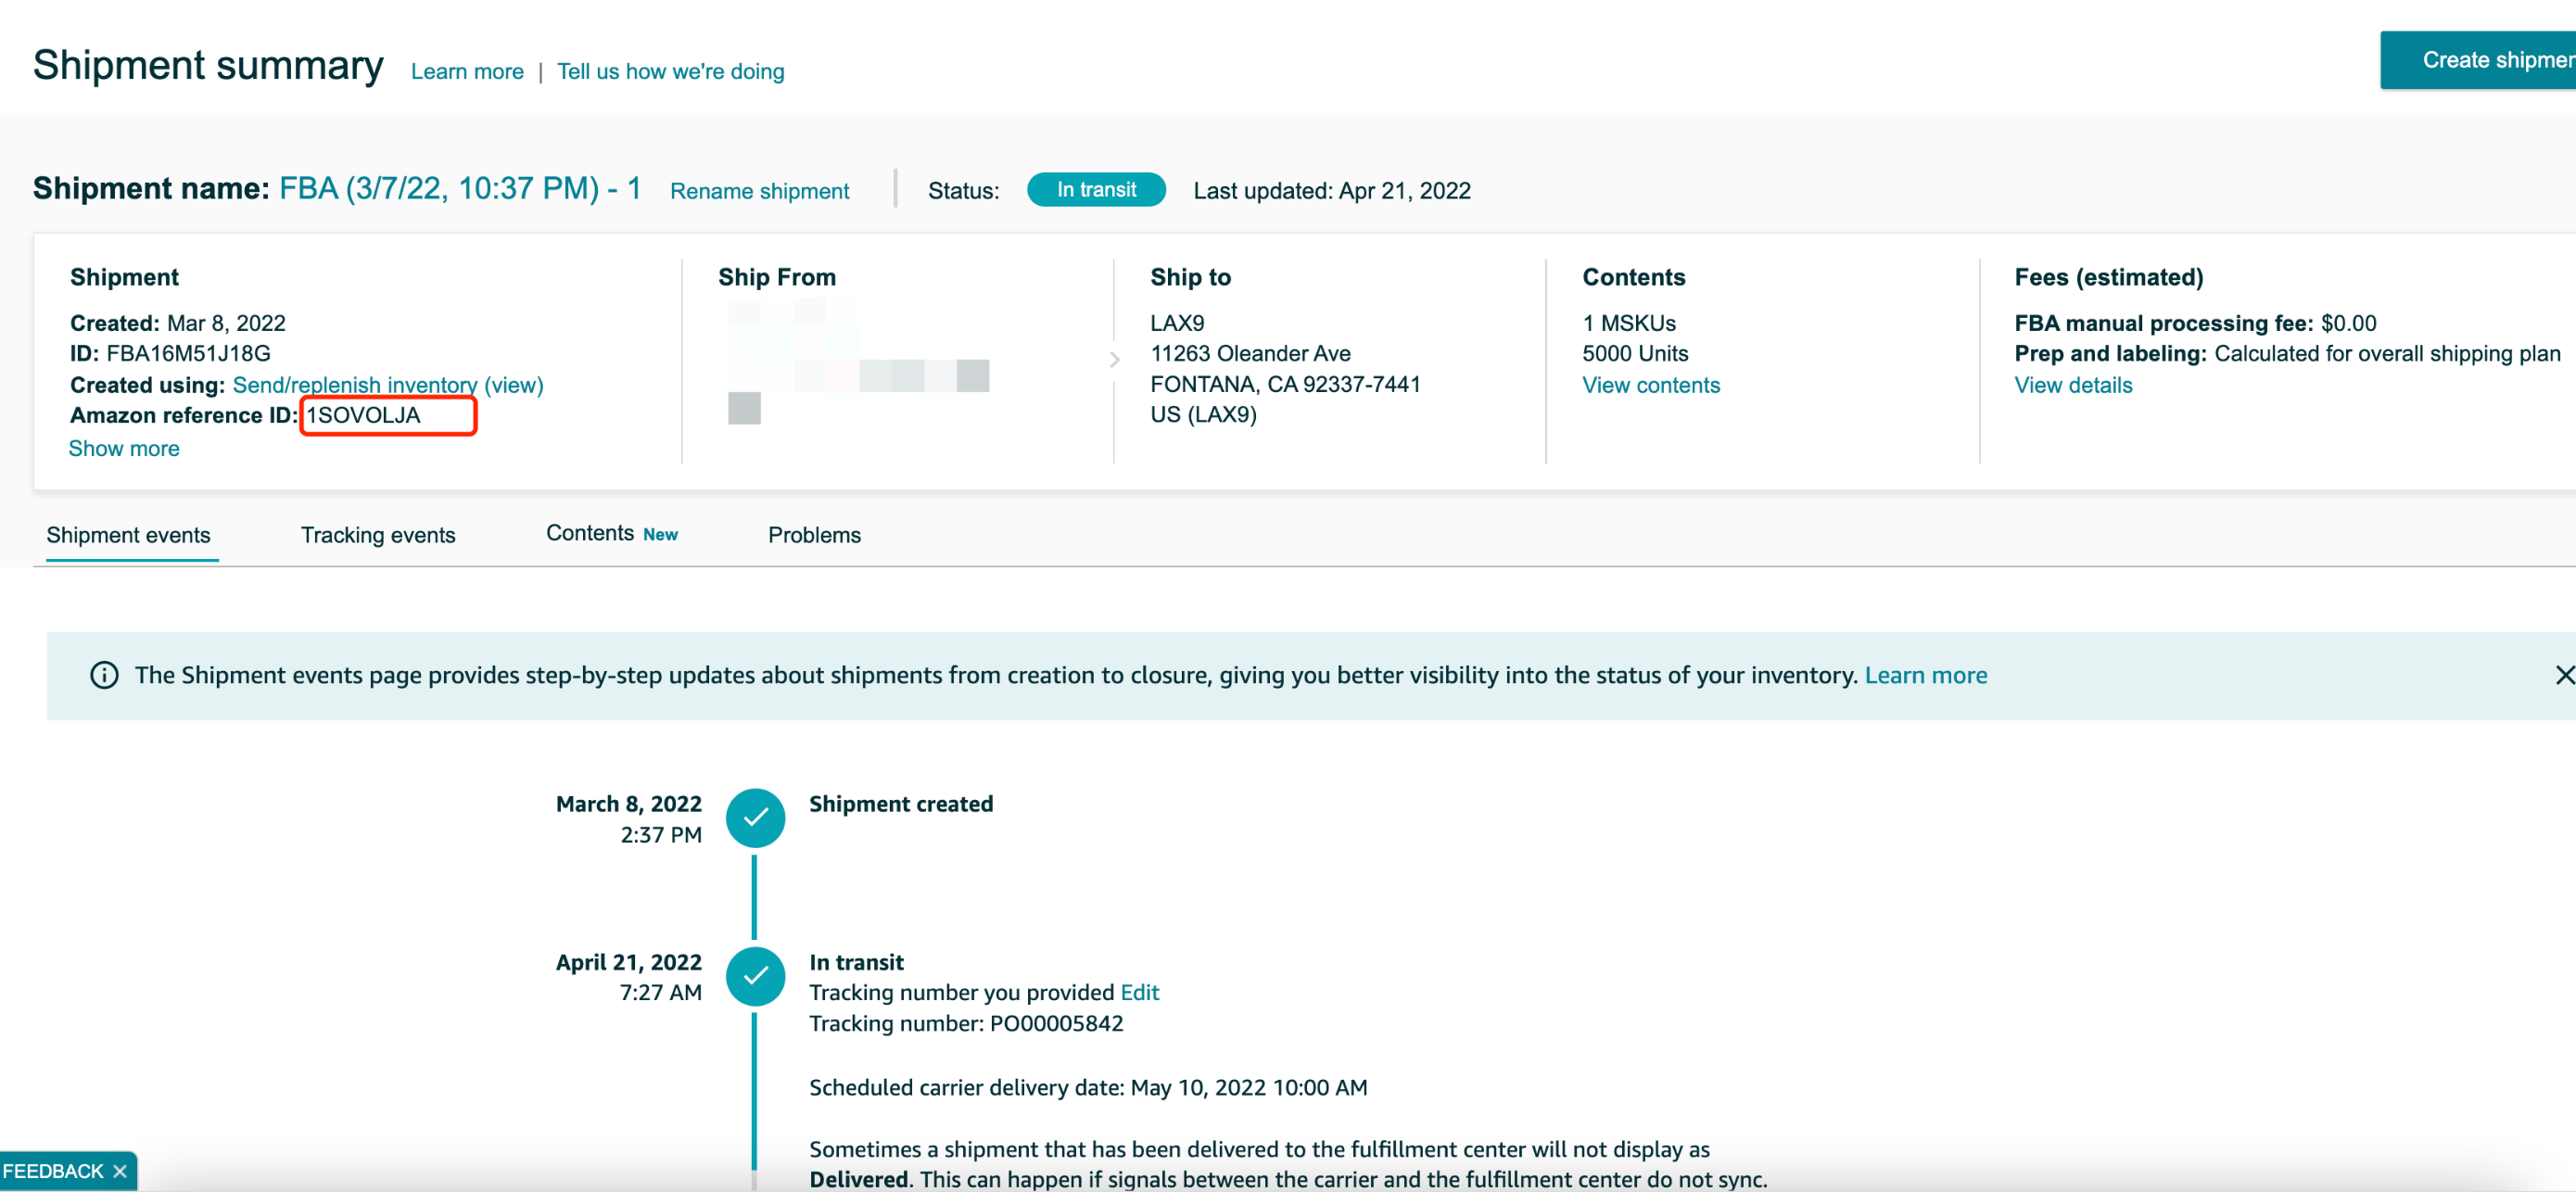Dismiss the FEEDBACK tab with its X

tap(120, 1171)
